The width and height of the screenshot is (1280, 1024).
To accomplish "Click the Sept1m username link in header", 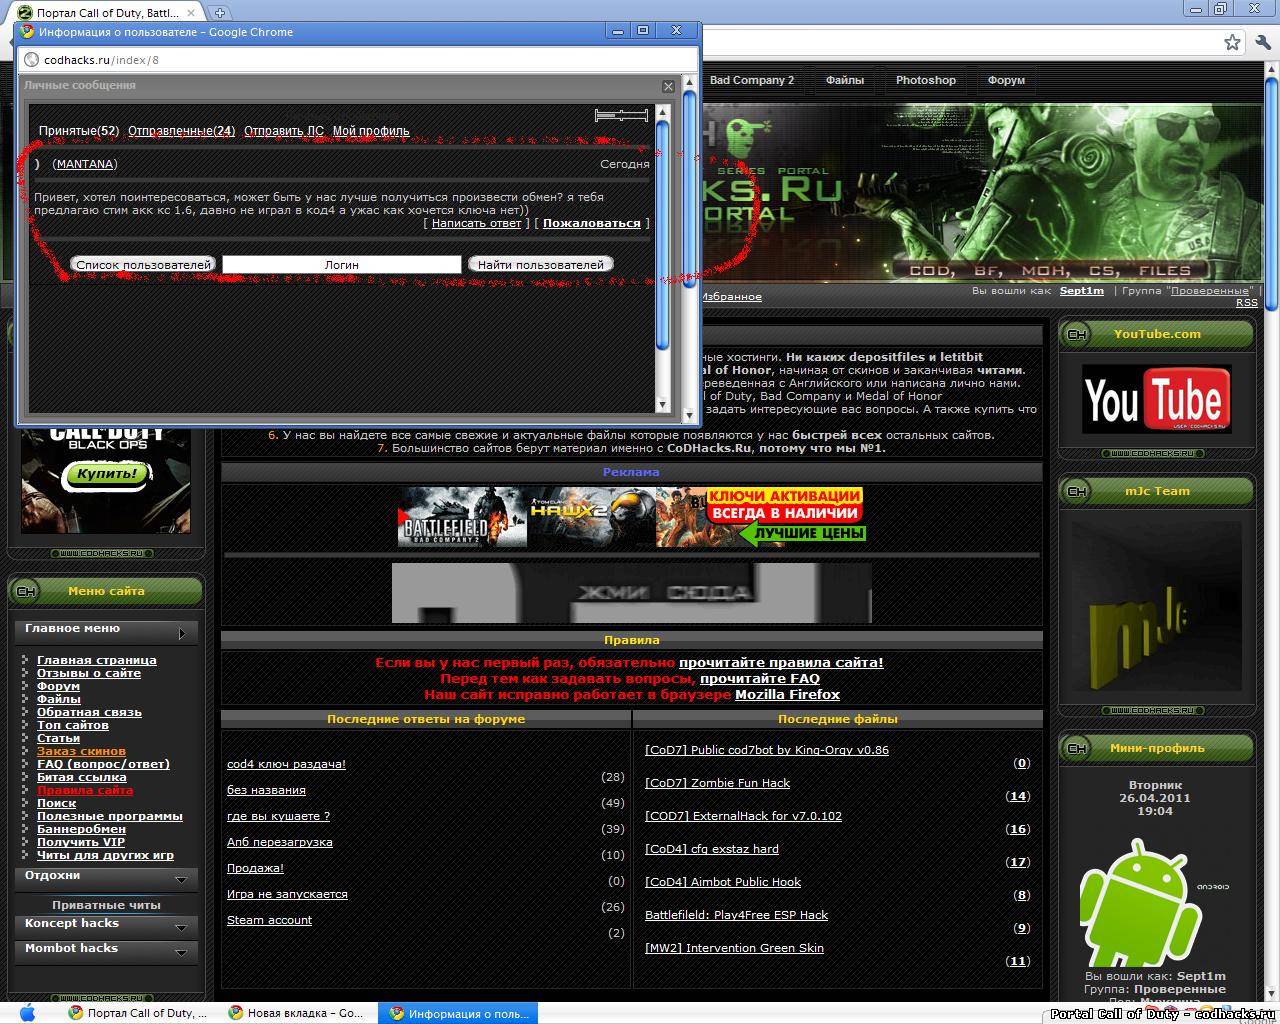I will pyautogui.click(x=1082, y=291).
